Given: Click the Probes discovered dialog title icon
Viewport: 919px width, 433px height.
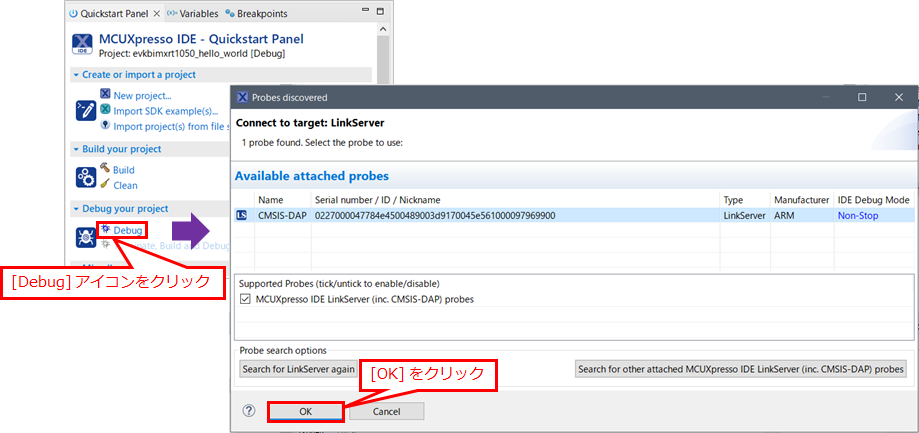Looking at the screenshot, I should [x=242, y=97].
